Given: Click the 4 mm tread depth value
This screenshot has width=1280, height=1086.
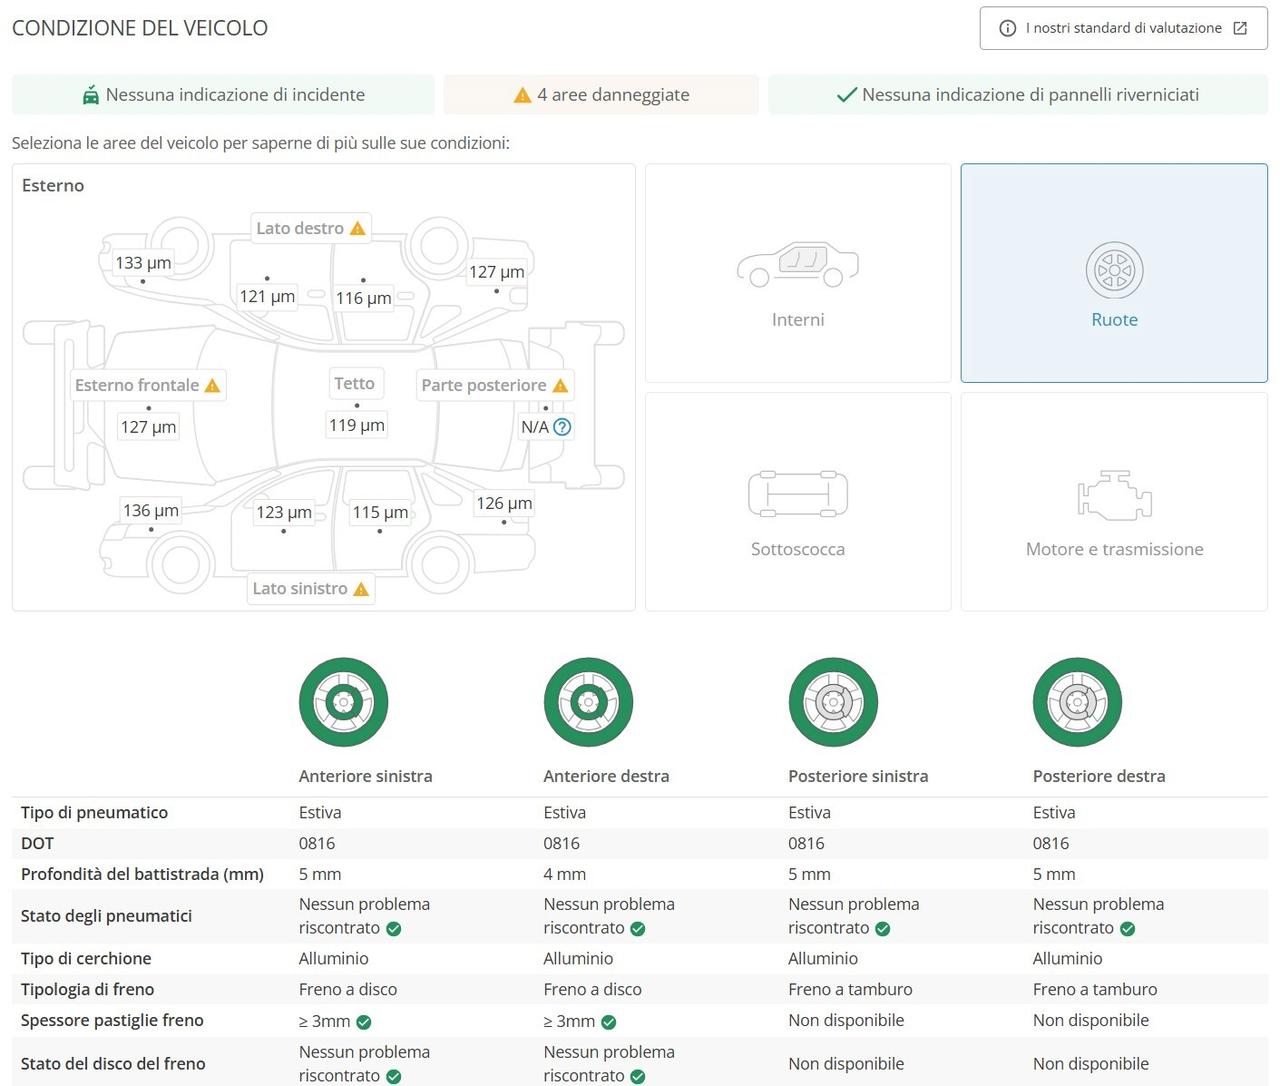Looking at the screenshot, I should pyautogui.click(x=565, y=874).
